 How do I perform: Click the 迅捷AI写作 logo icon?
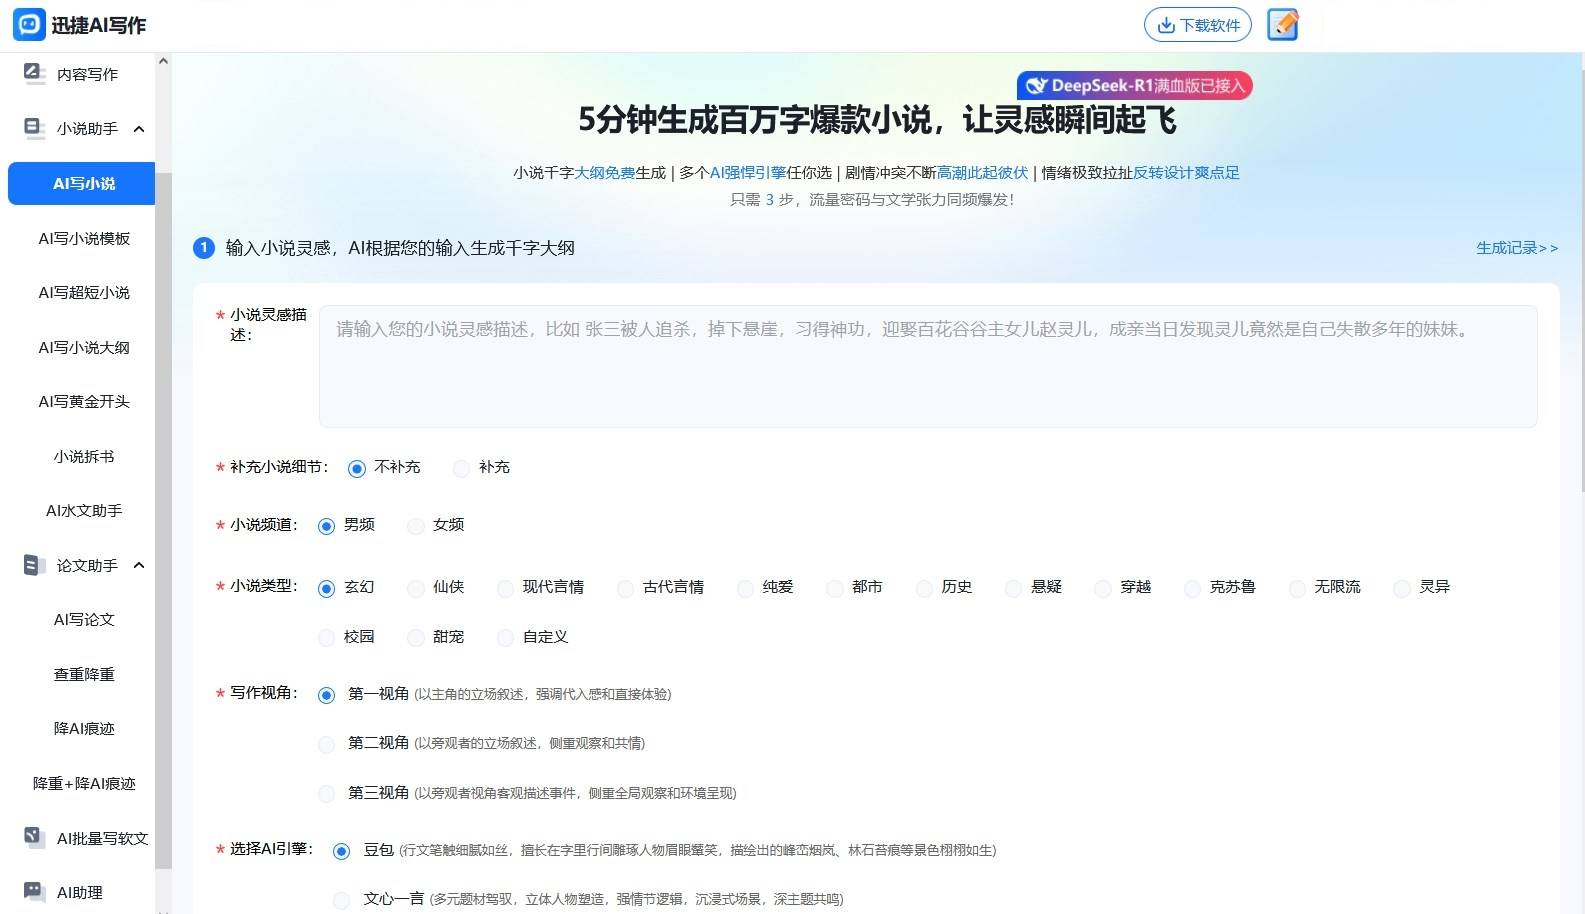point(29,25)
